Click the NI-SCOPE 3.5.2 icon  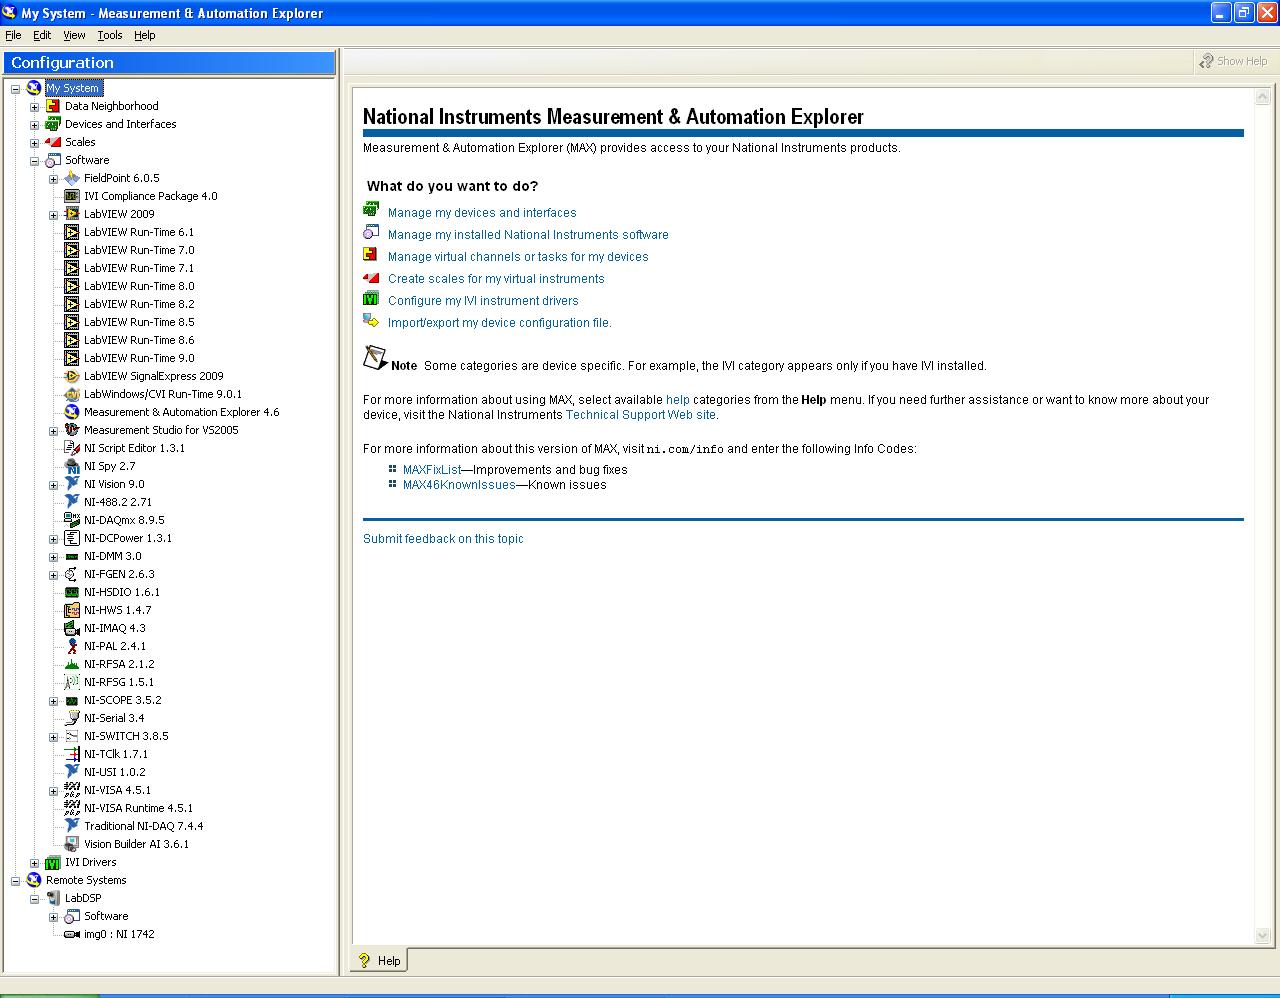(72, 700)
